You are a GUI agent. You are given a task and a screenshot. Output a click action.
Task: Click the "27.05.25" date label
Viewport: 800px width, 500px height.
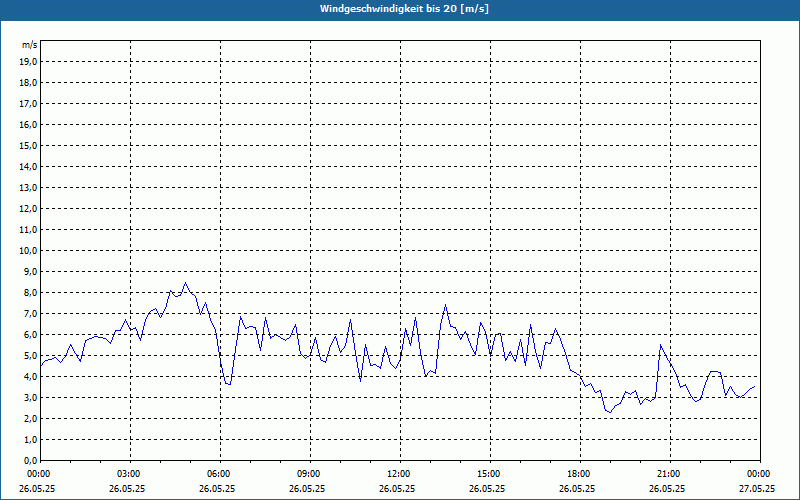point(757,488)
